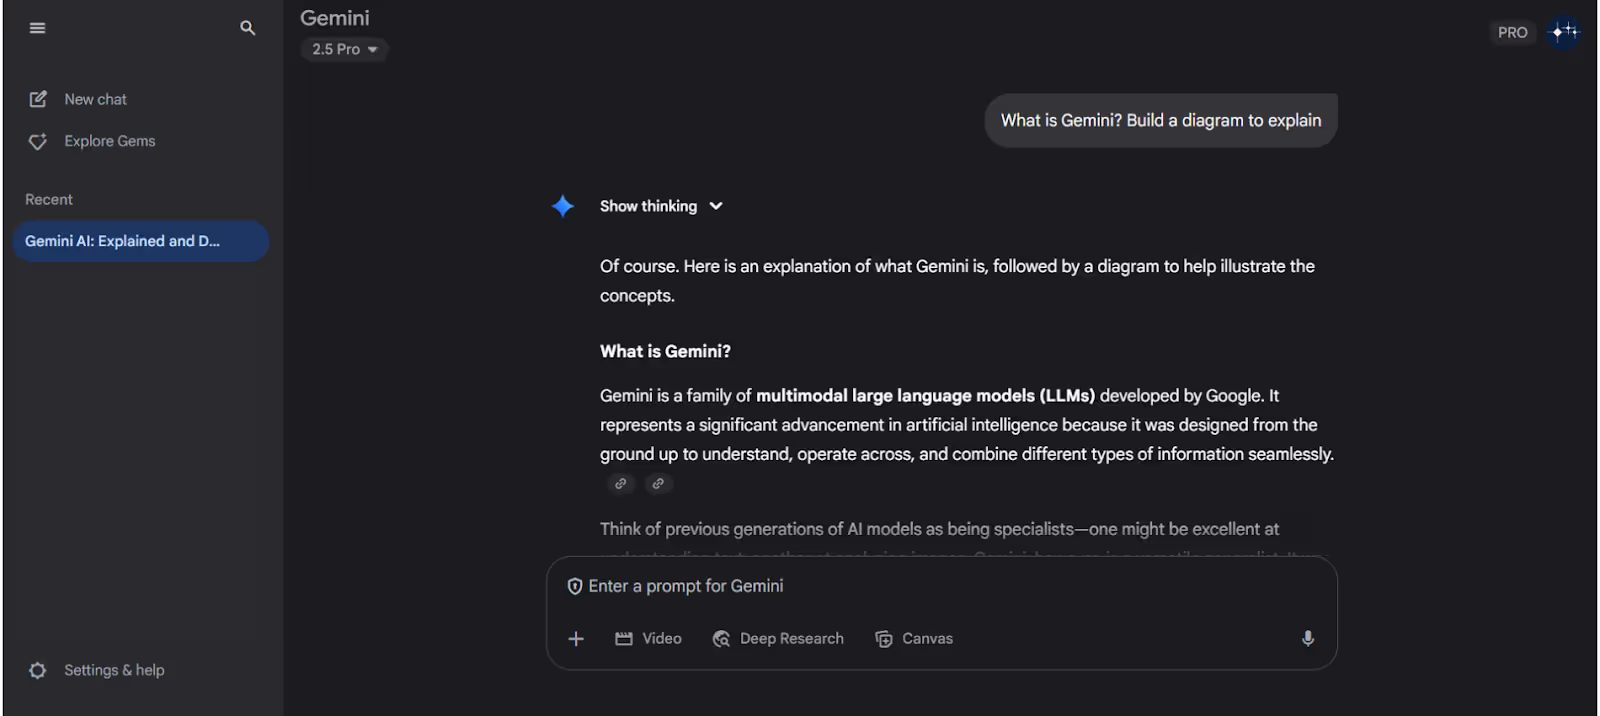Click the sparkle account avatar

click(x=1564, y=32)
